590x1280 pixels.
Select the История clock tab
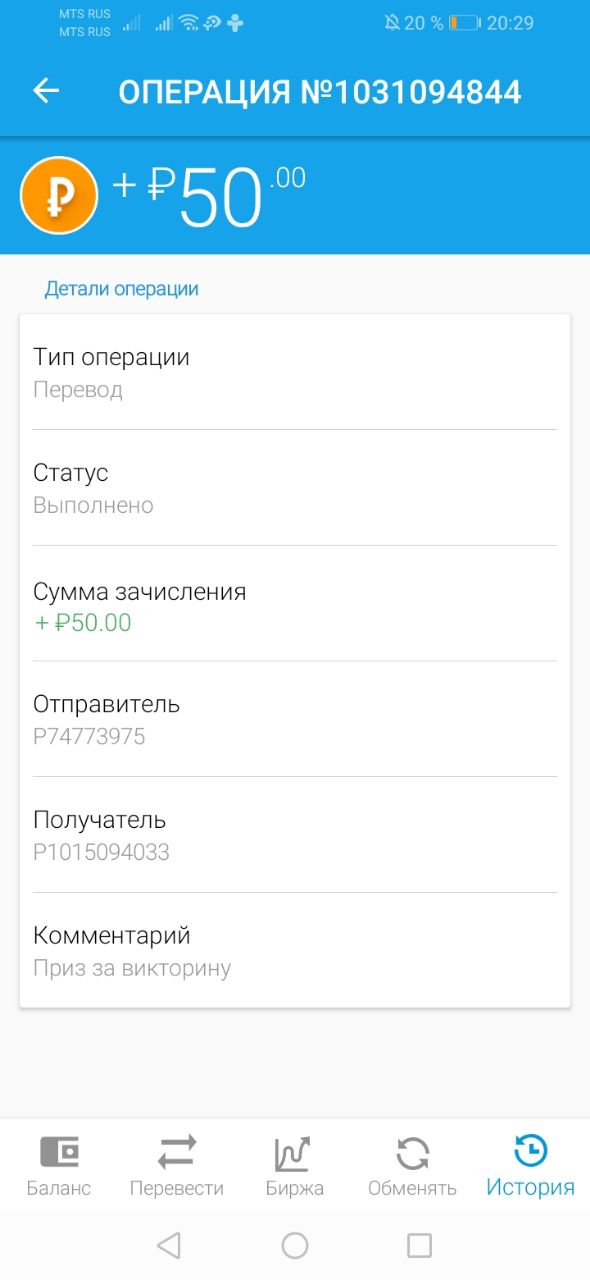[x=530, y=1166]
